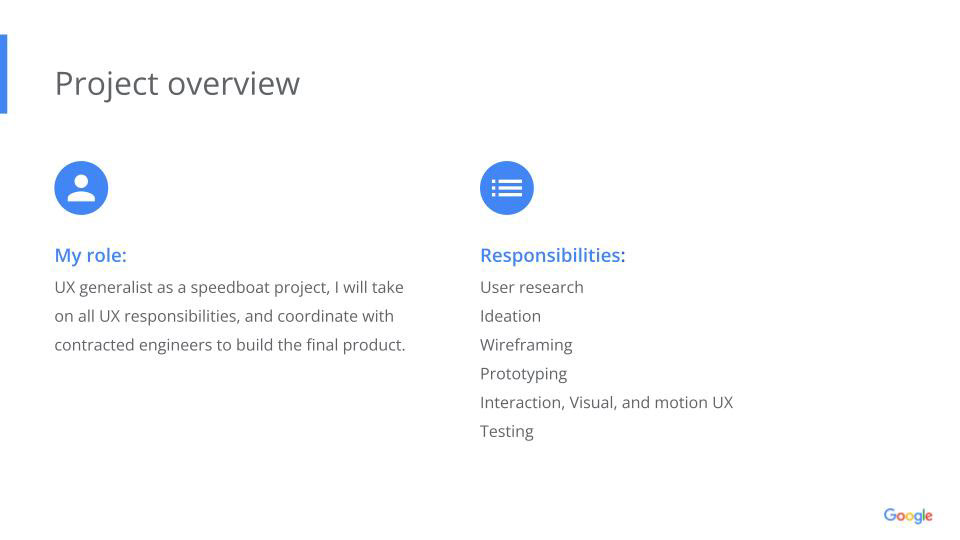Image resolution: width=960 pixels, height=540 pixels.
Task: Click the "User research" list item
Action: point(531,287)
